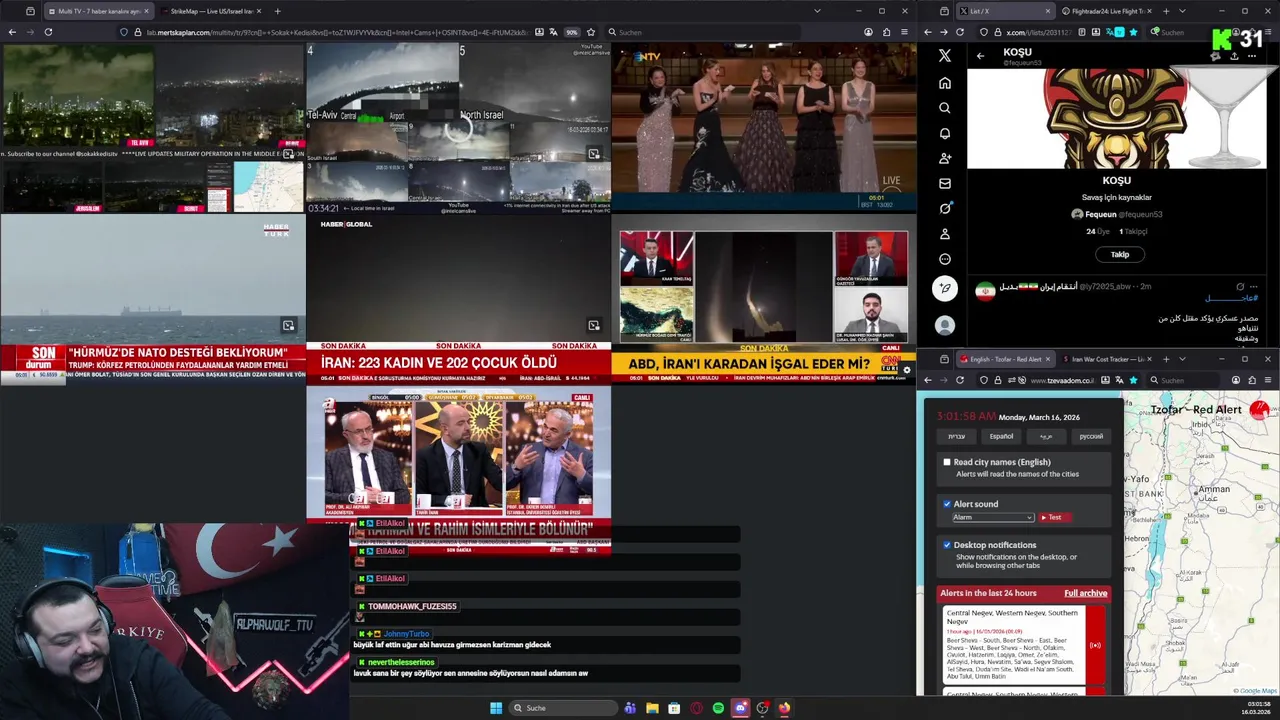This screenshot has height=720, width=1280.
Task: Open X more options circle icon
Action: [x=945, y=259]
